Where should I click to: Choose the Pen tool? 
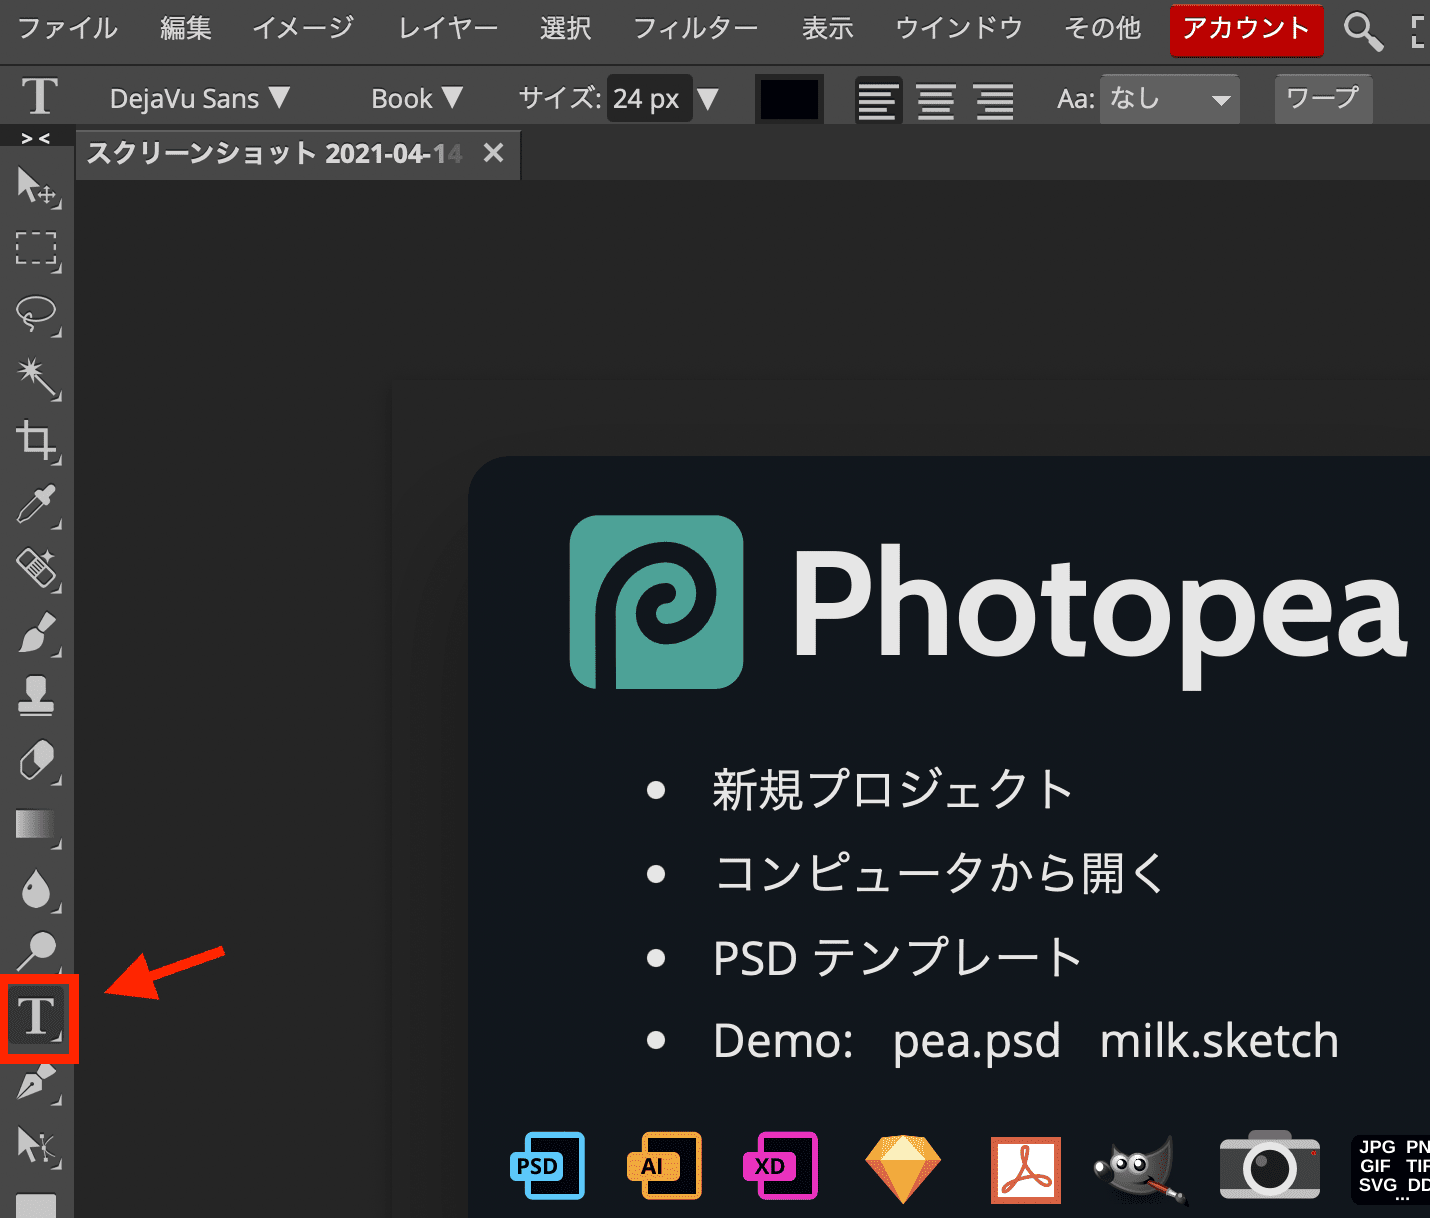point(37,1083)
